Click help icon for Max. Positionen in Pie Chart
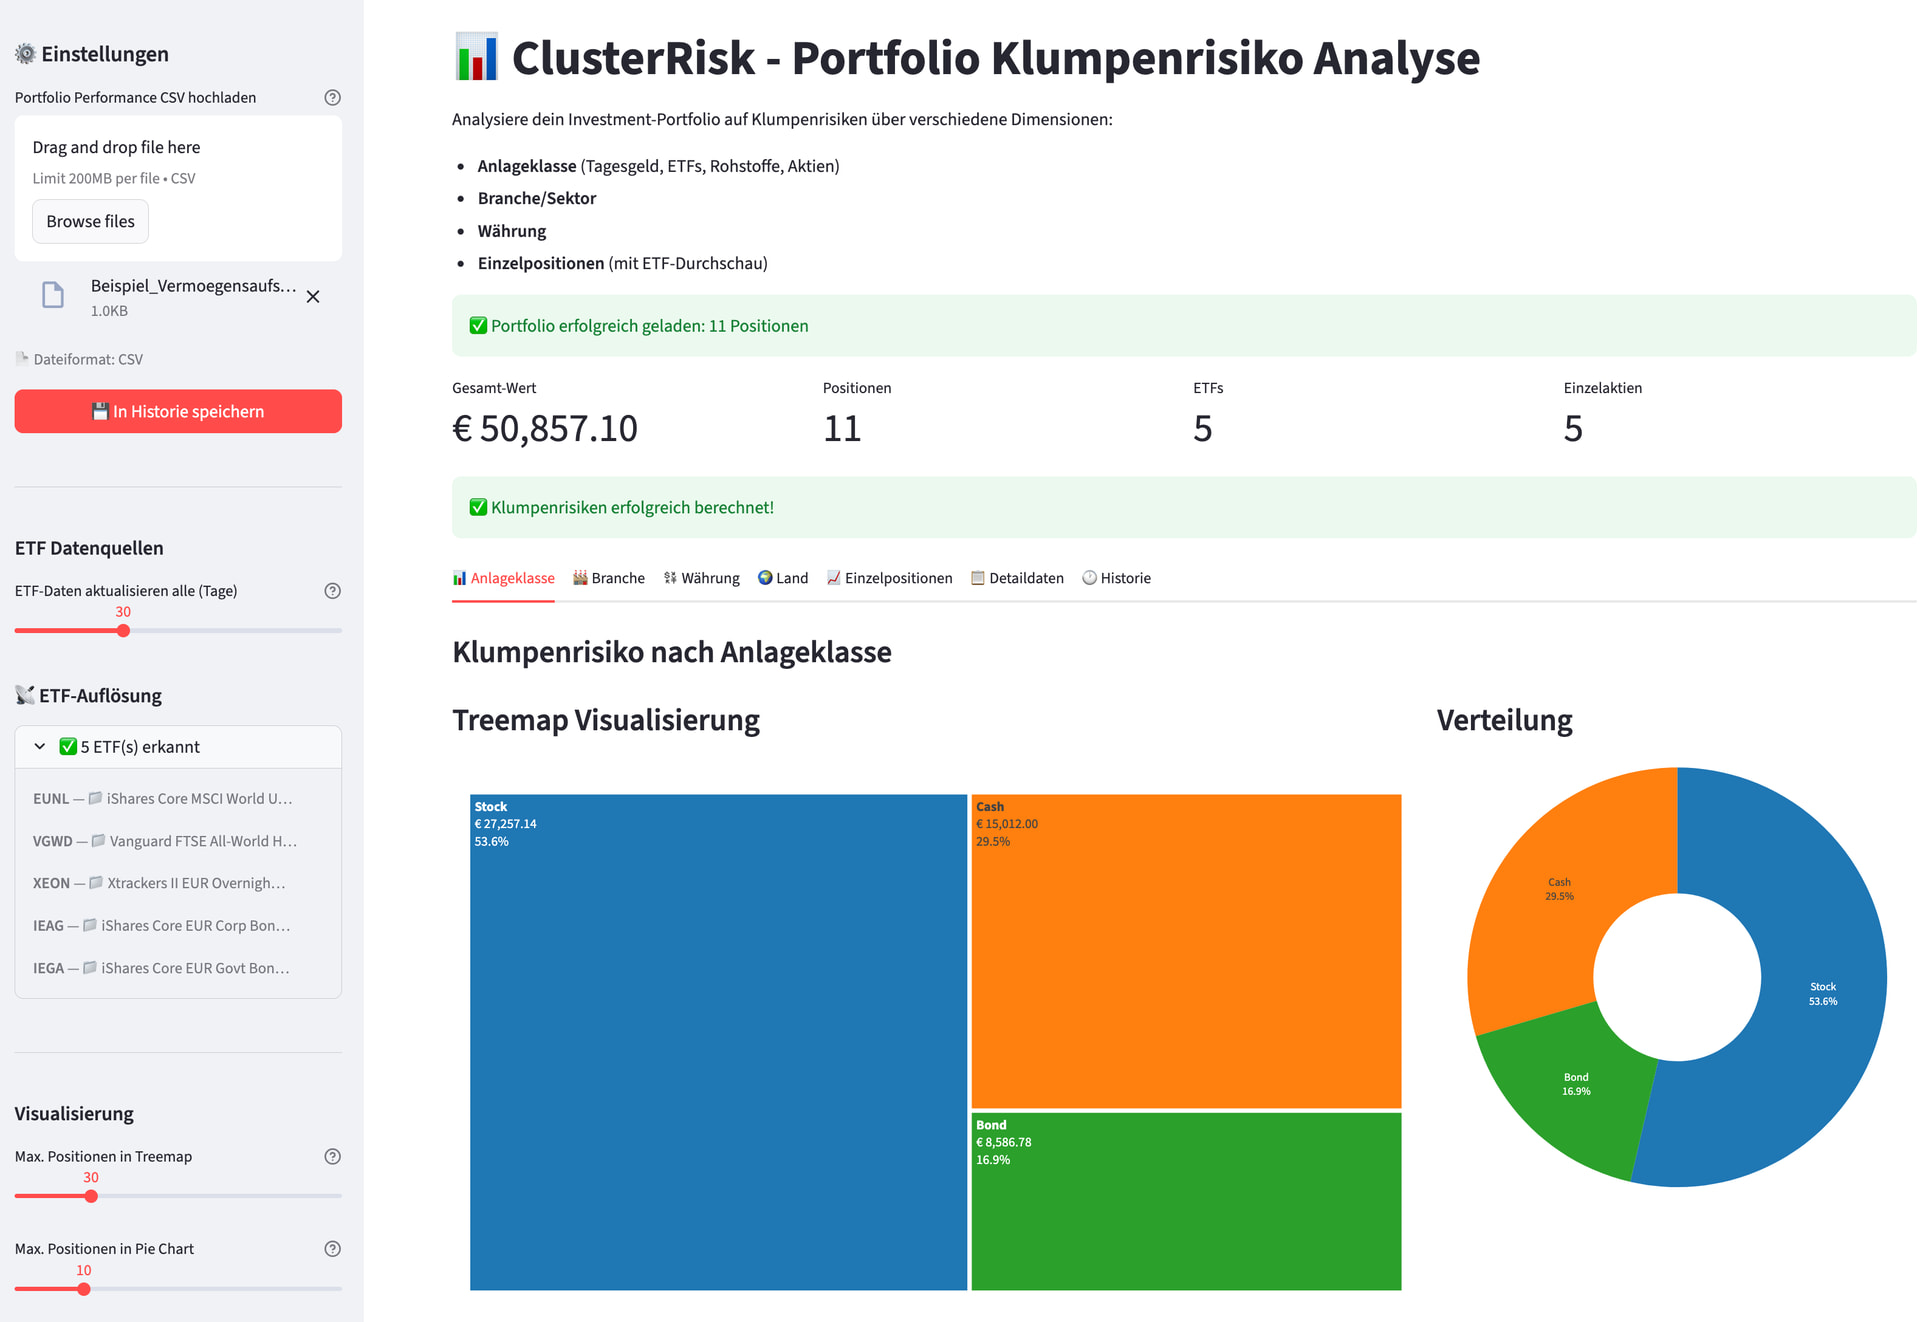Screen dimensions: 1920x1322 tap(333, 1249)
